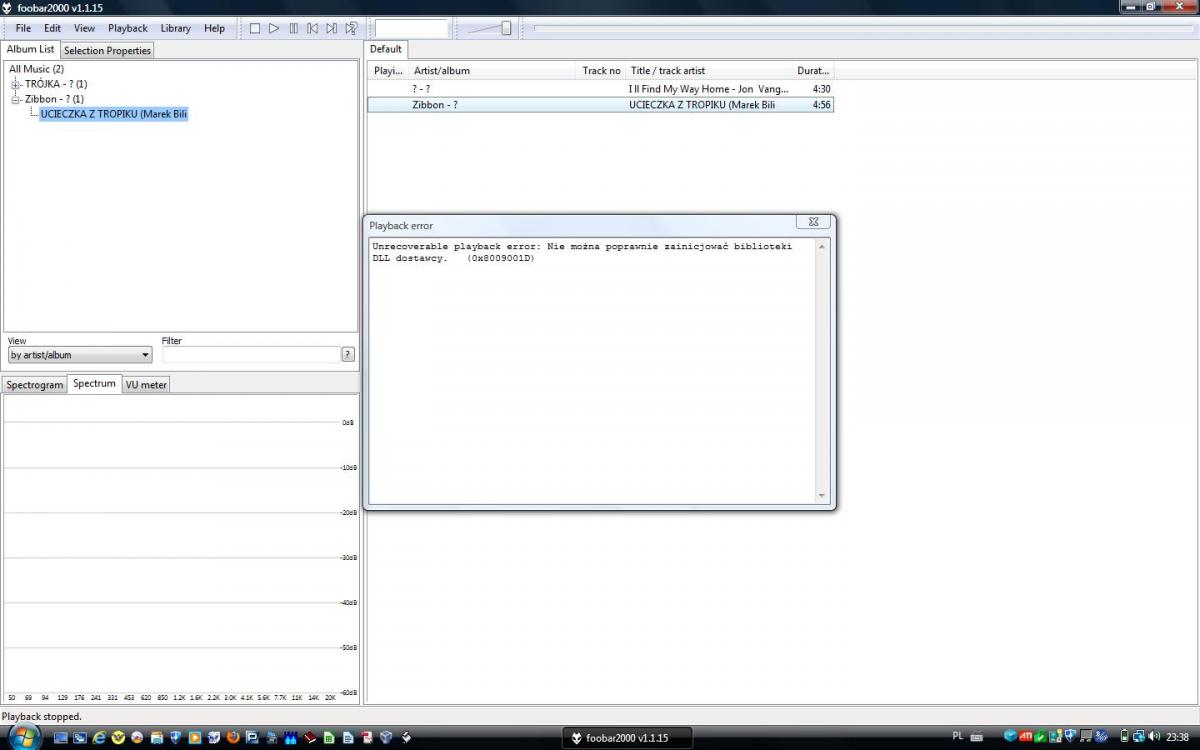This screenshot has height=750, width=1200.
Task: Select TRÓJKA - ? (1) in album list
Action: [x=56, y=84]
